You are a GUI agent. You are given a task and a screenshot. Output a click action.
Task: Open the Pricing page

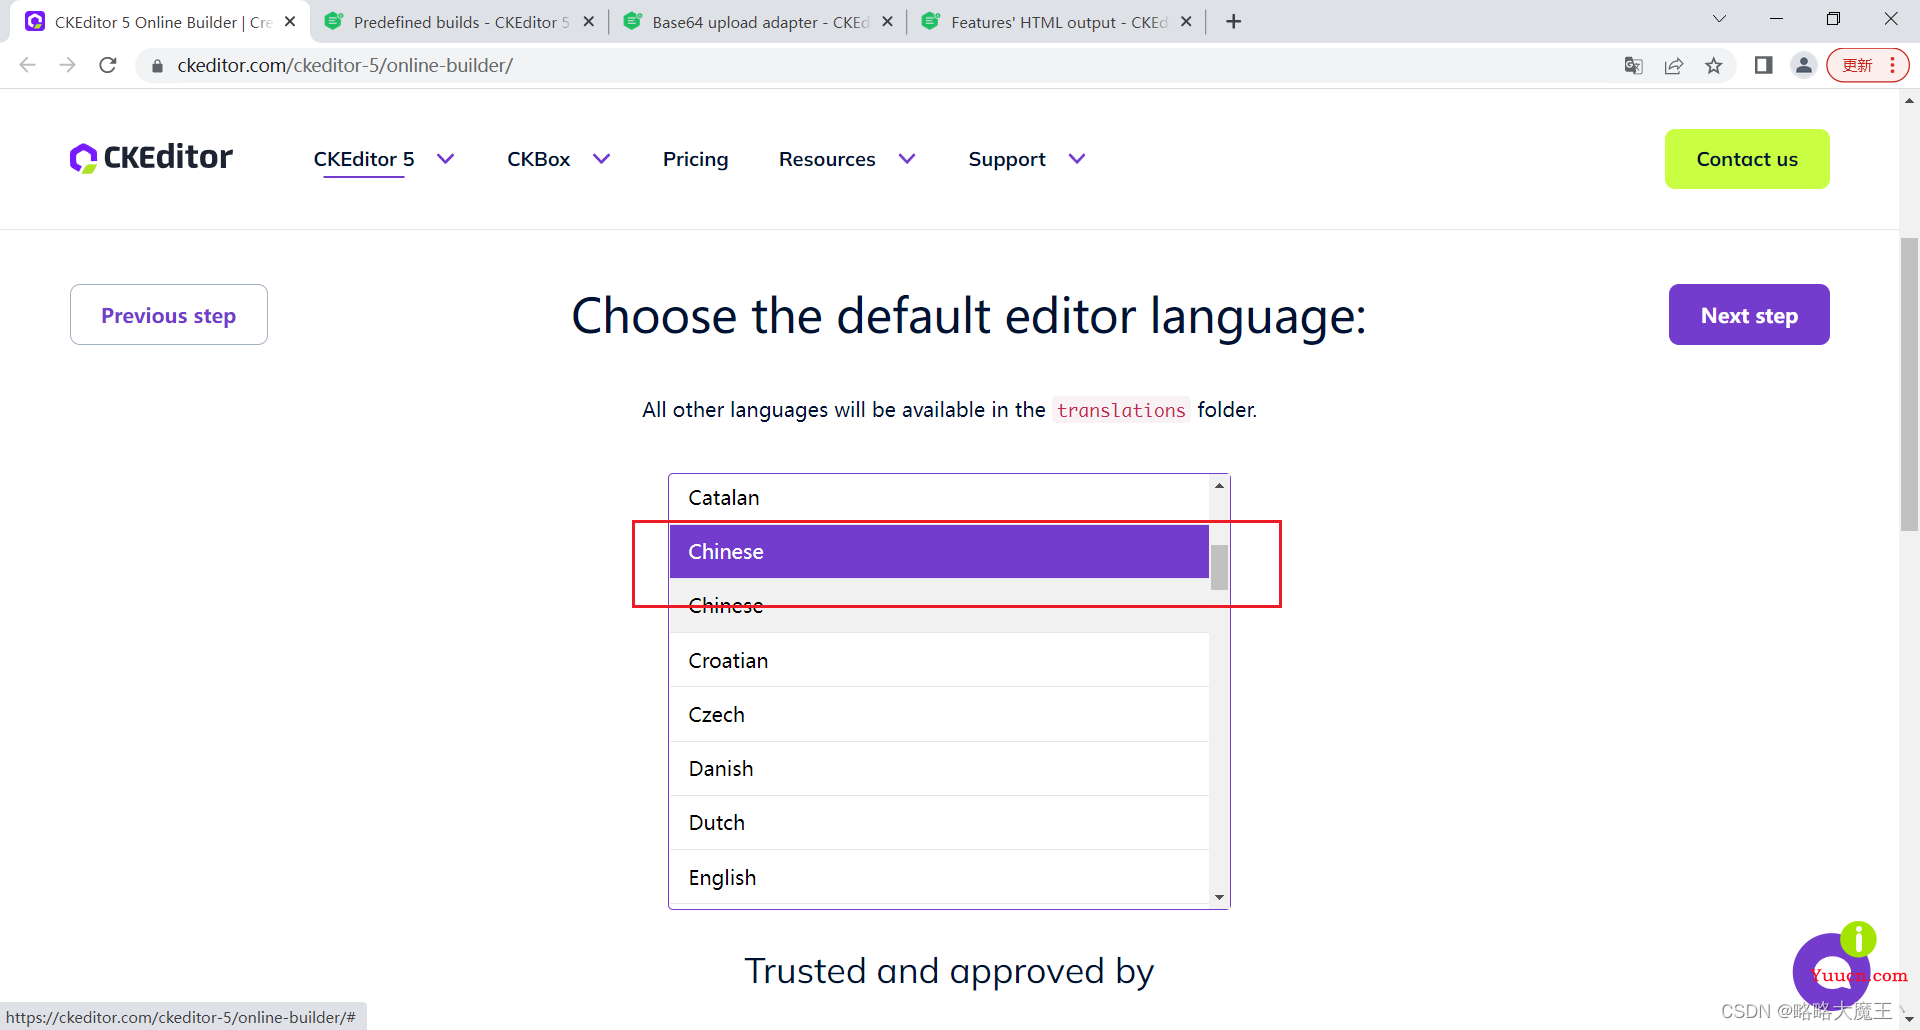pyautogui.click(x=695, y=159)
